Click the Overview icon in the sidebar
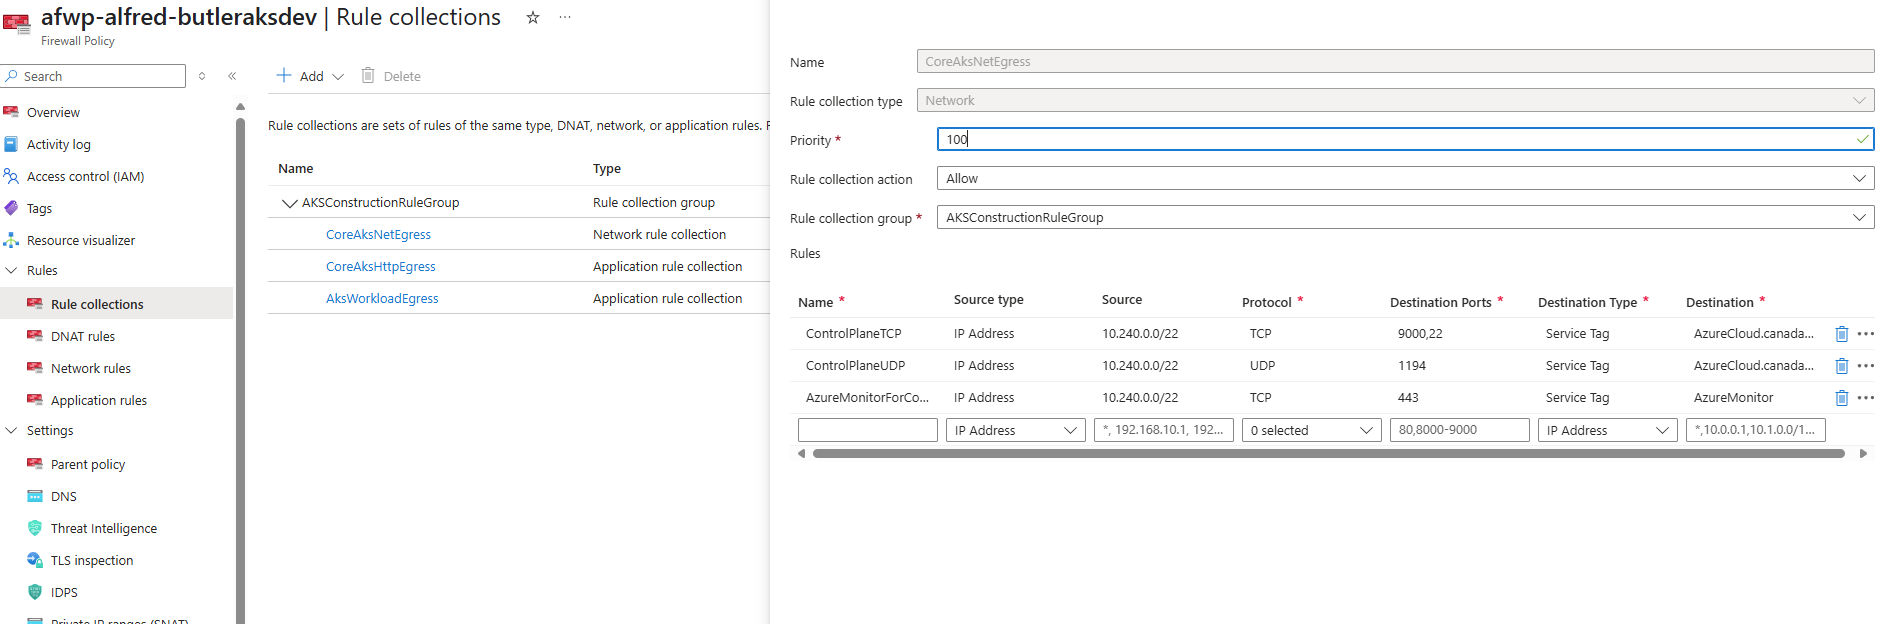The width and height of the screenshot is (1895, 624). (11, 112)
